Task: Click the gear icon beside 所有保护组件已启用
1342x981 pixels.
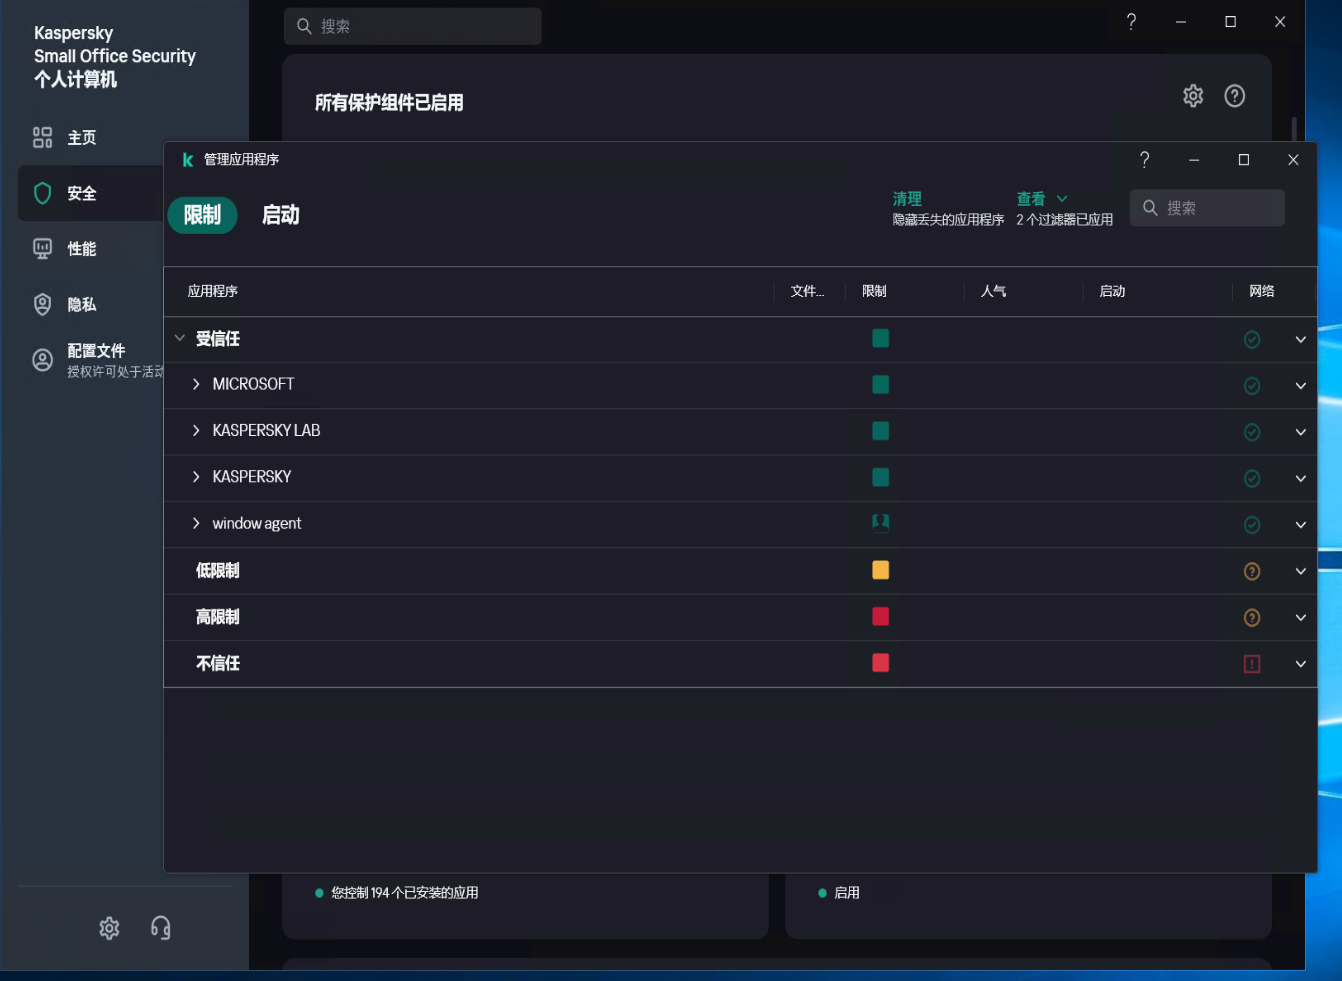Action: (x=1193, y=96)
